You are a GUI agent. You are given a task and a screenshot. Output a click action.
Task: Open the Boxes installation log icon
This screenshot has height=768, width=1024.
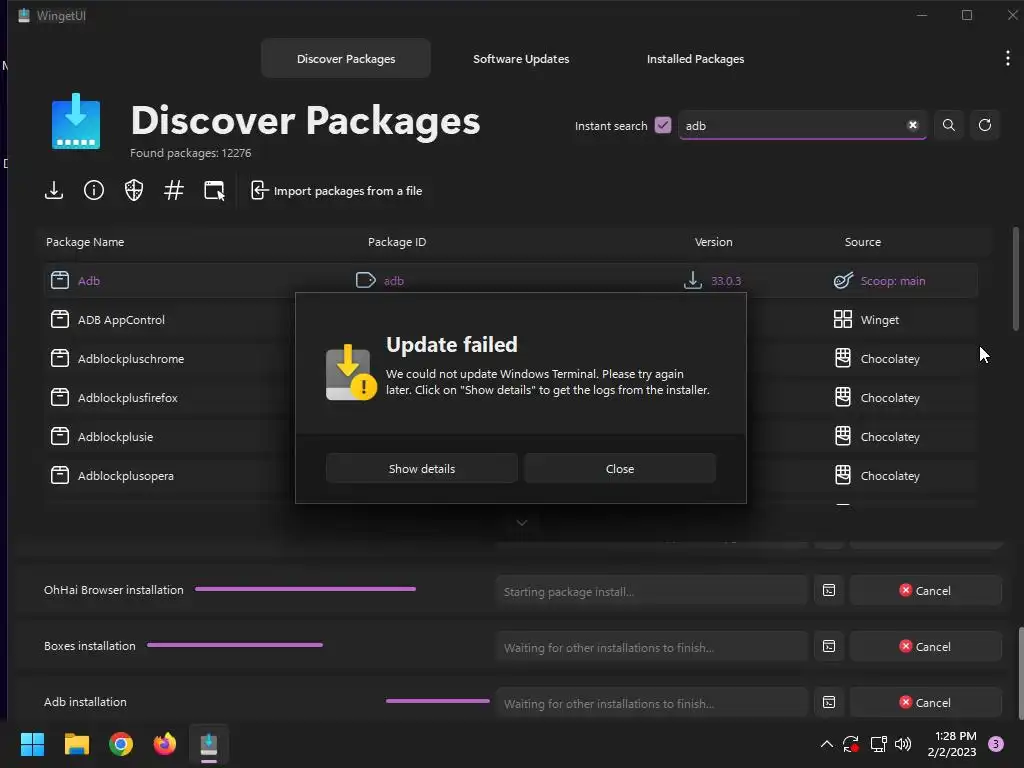point(829,647)
